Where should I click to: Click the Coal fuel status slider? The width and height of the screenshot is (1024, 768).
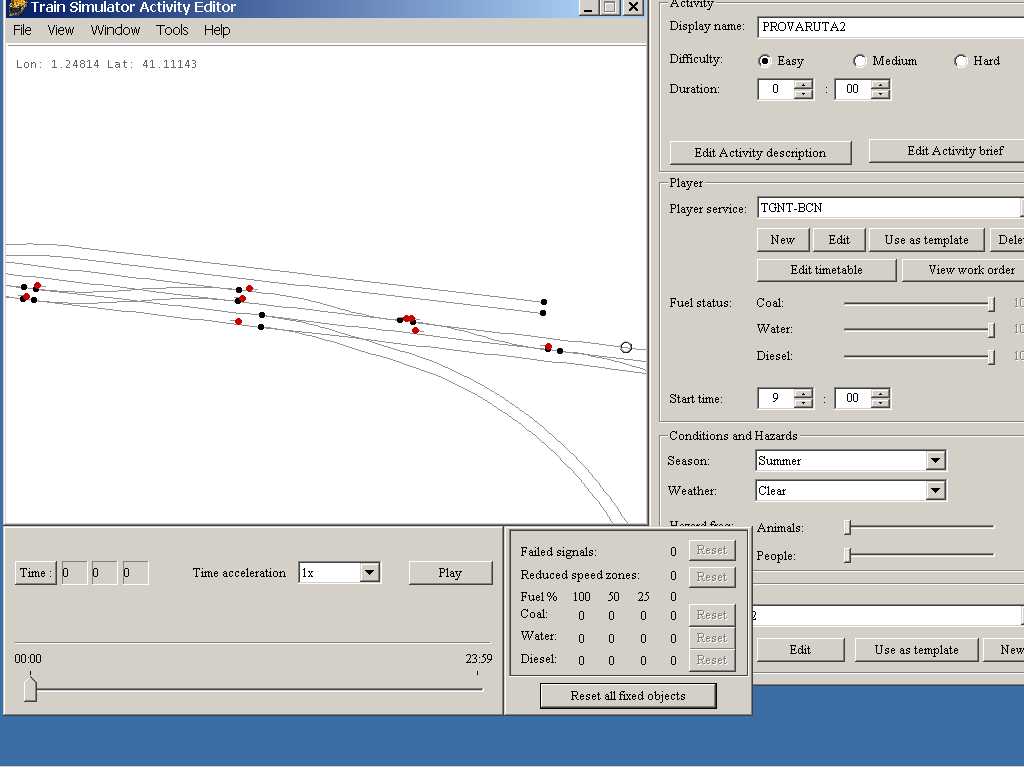pyautogui.click(x=917, y=303)
